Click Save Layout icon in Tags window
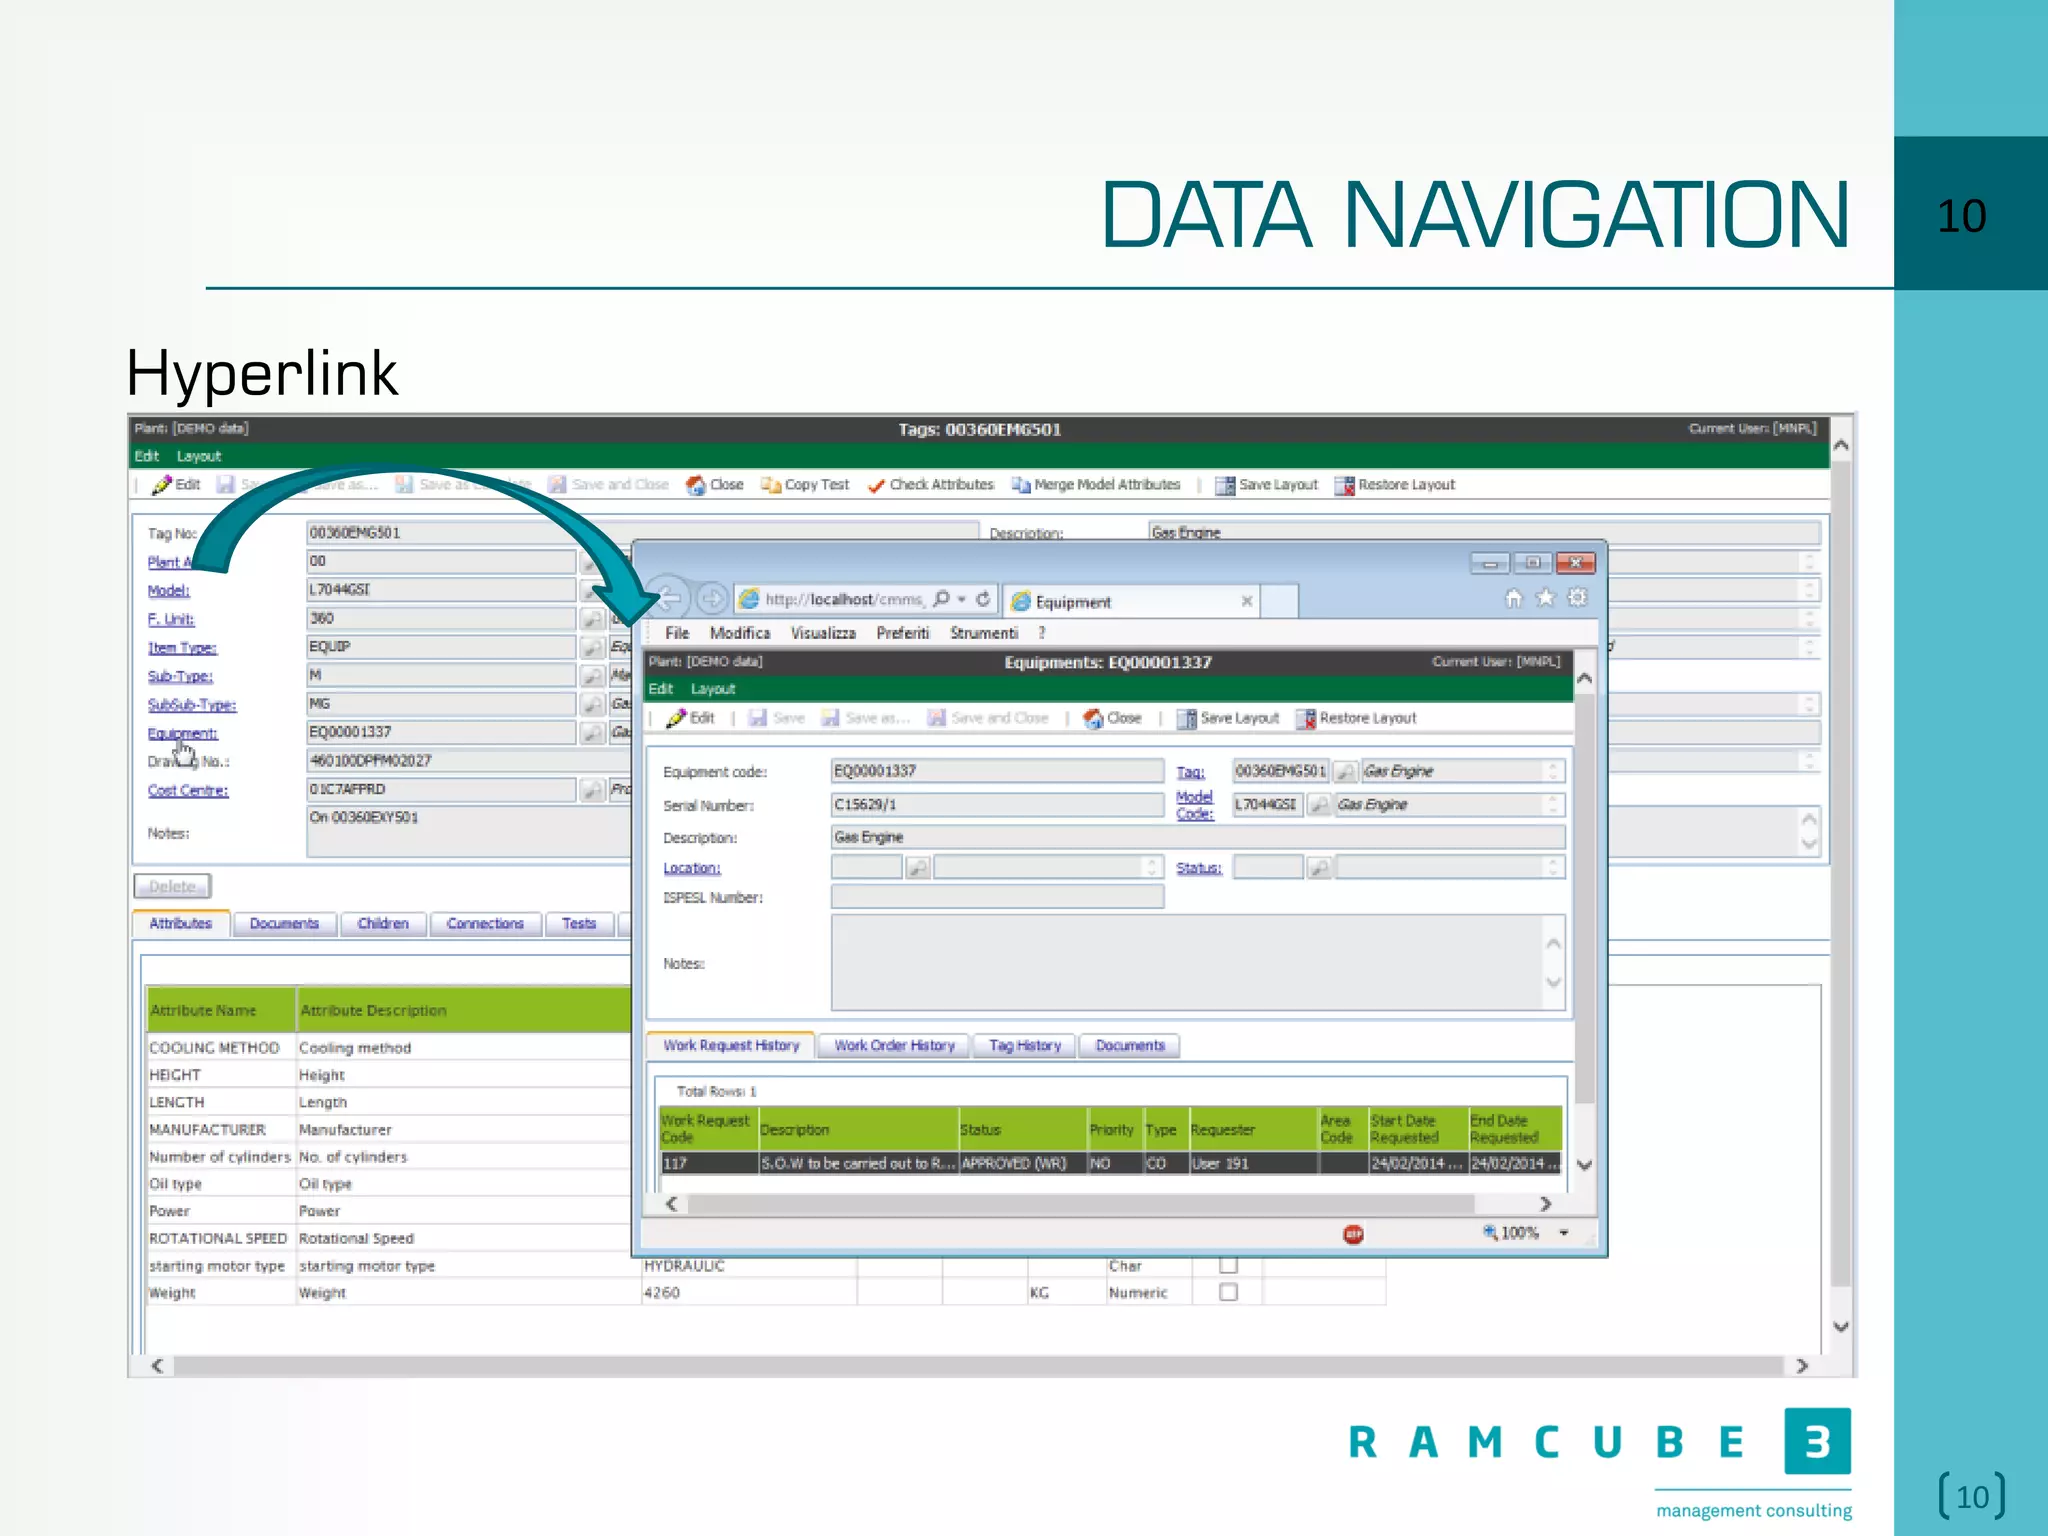Viewport: 2048px width, 1536px height. (x=1225, y=486)
